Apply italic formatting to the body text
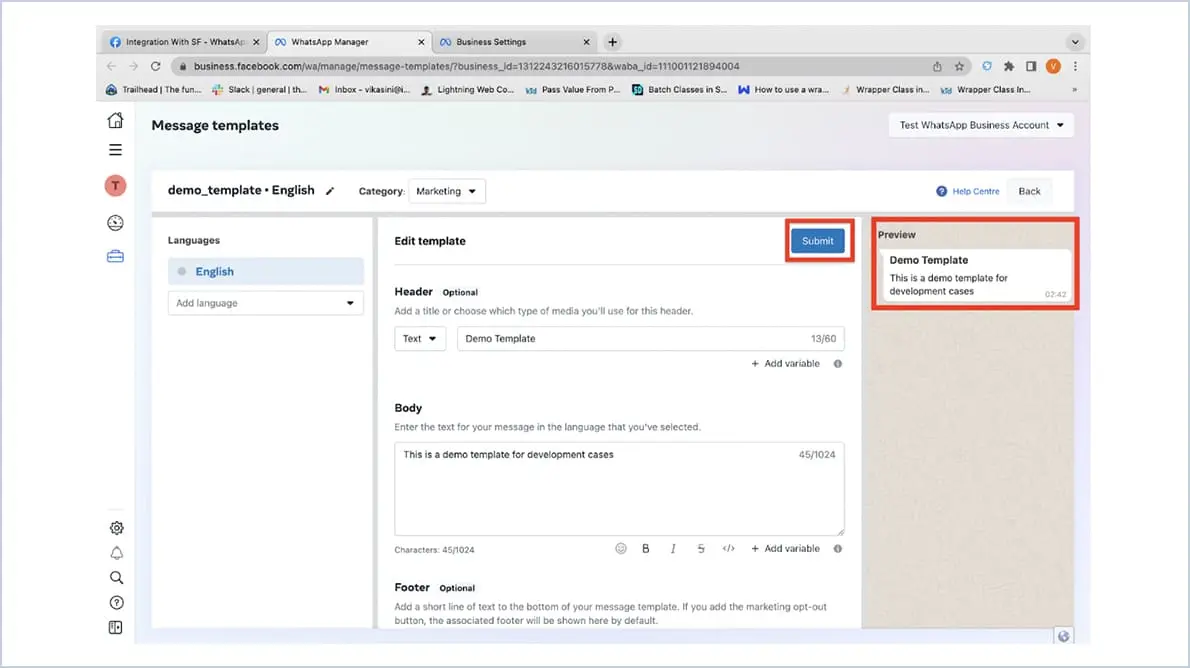 point(673,548)
